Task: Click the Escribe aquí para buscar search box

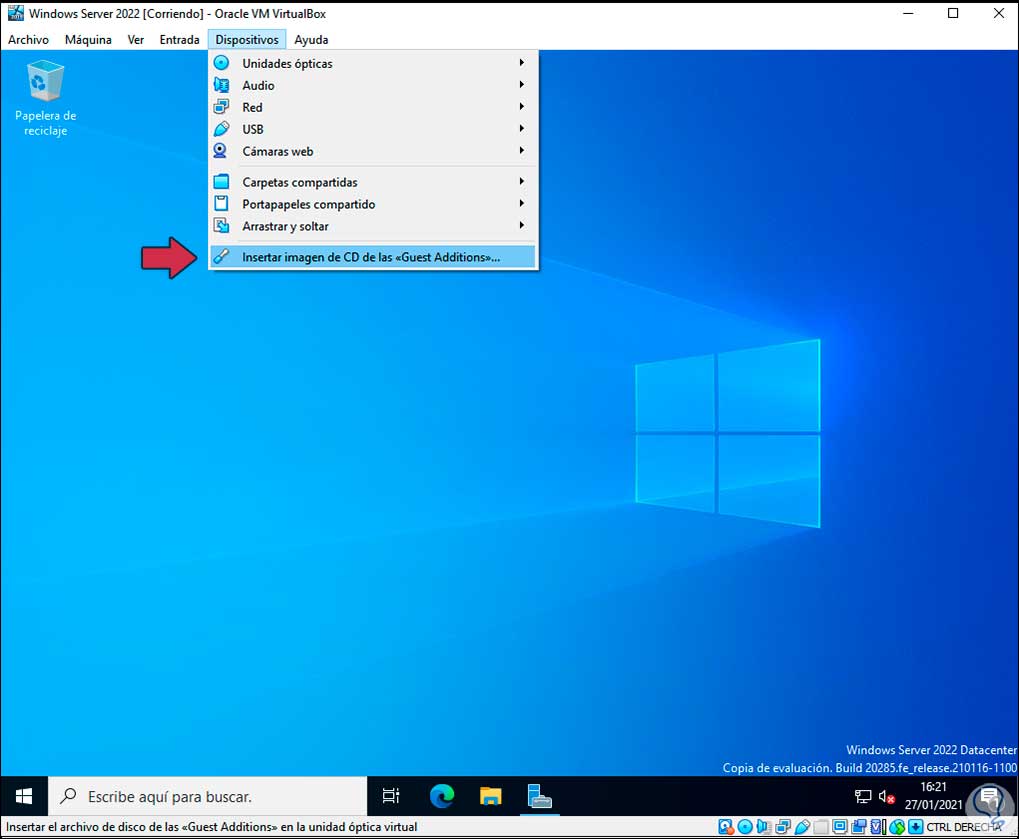Action: [x=208, y=796]
